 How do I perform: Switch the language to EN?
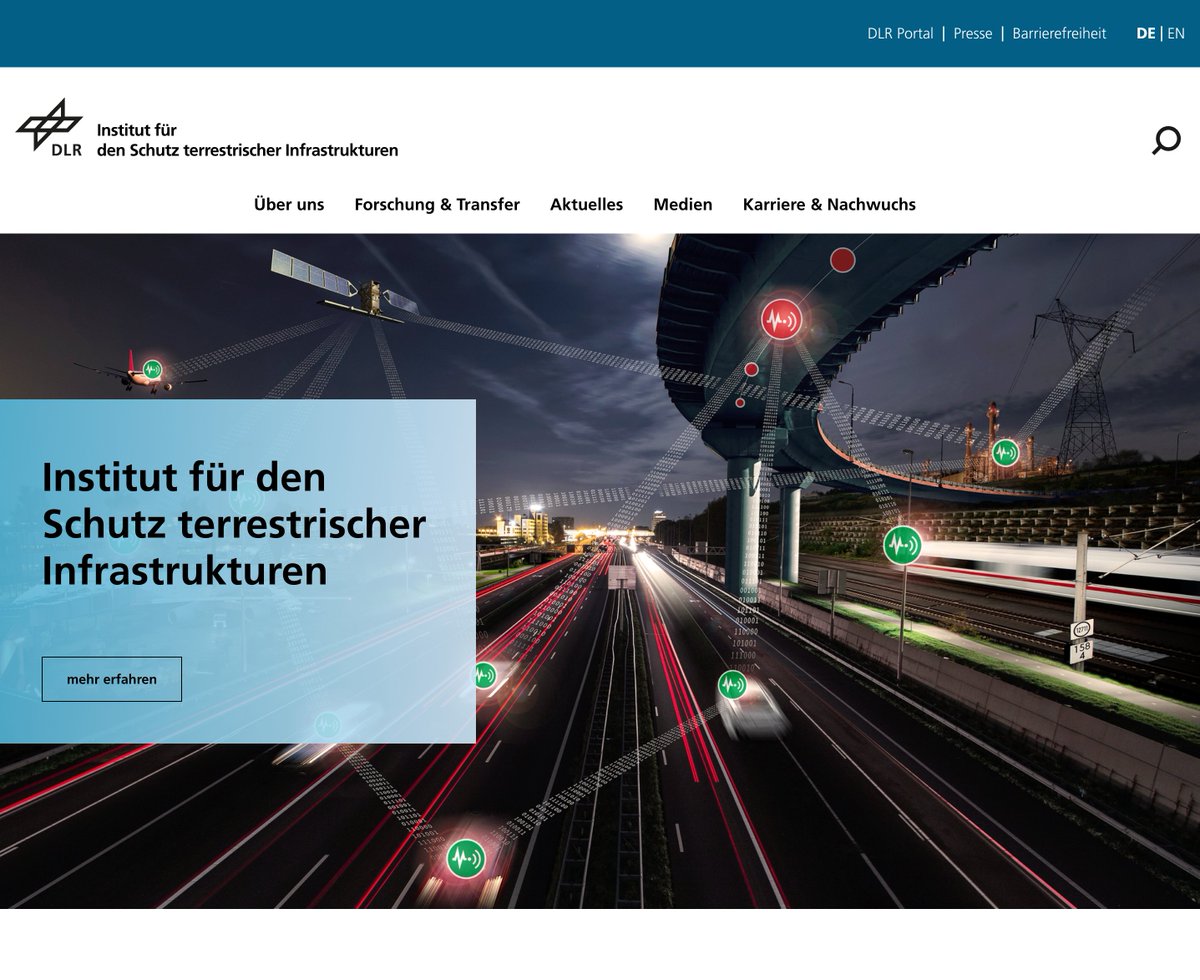click(x=1176, y=33)
